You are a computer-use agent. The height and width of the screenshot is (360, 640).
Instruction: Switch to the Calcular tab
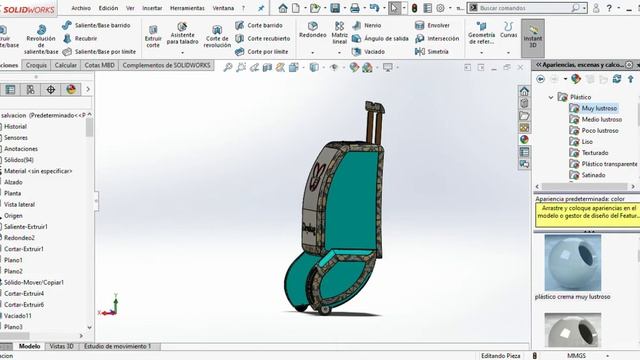[x=65, y=65]
